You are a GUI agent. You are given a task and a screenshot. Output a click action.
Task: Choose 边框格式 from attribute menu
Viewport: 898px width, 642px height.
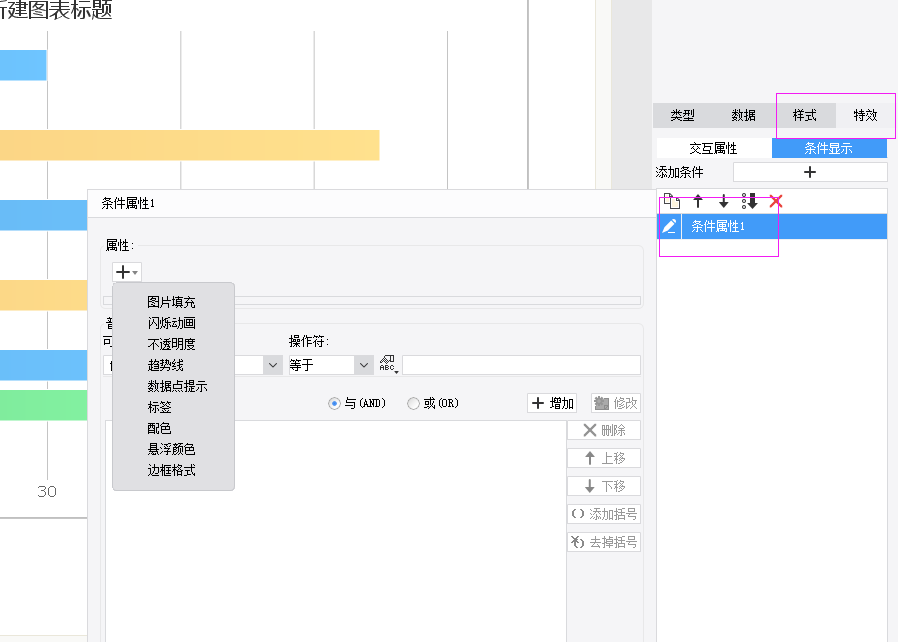[x=171, y=470]
